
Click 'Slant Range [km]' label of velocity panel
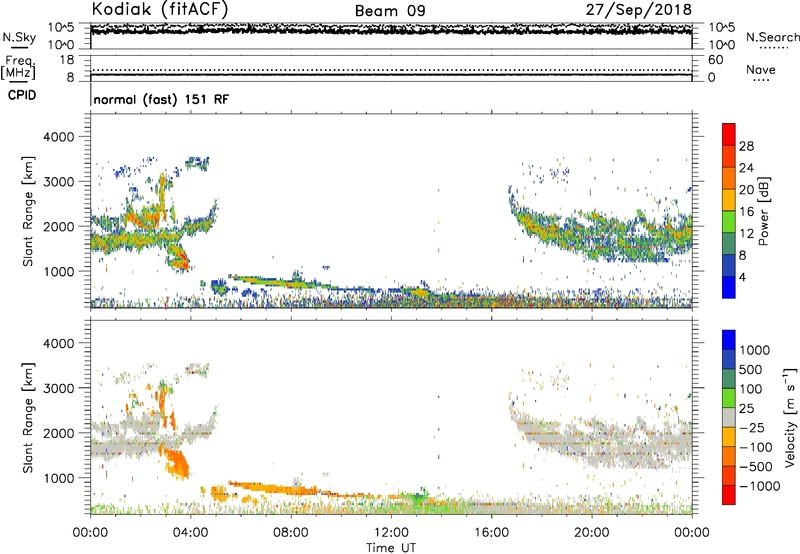coord(28,417)
